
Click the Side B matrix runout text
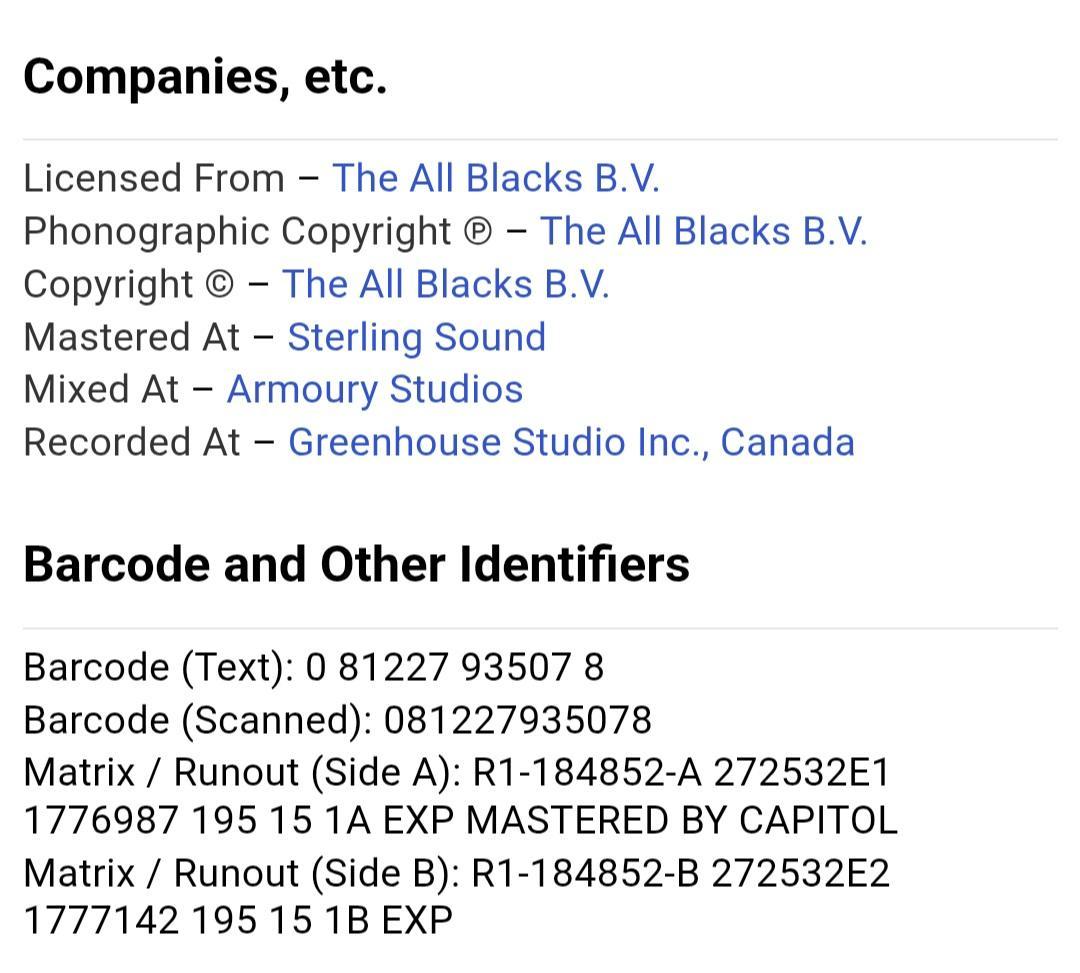tap(457, 897)
